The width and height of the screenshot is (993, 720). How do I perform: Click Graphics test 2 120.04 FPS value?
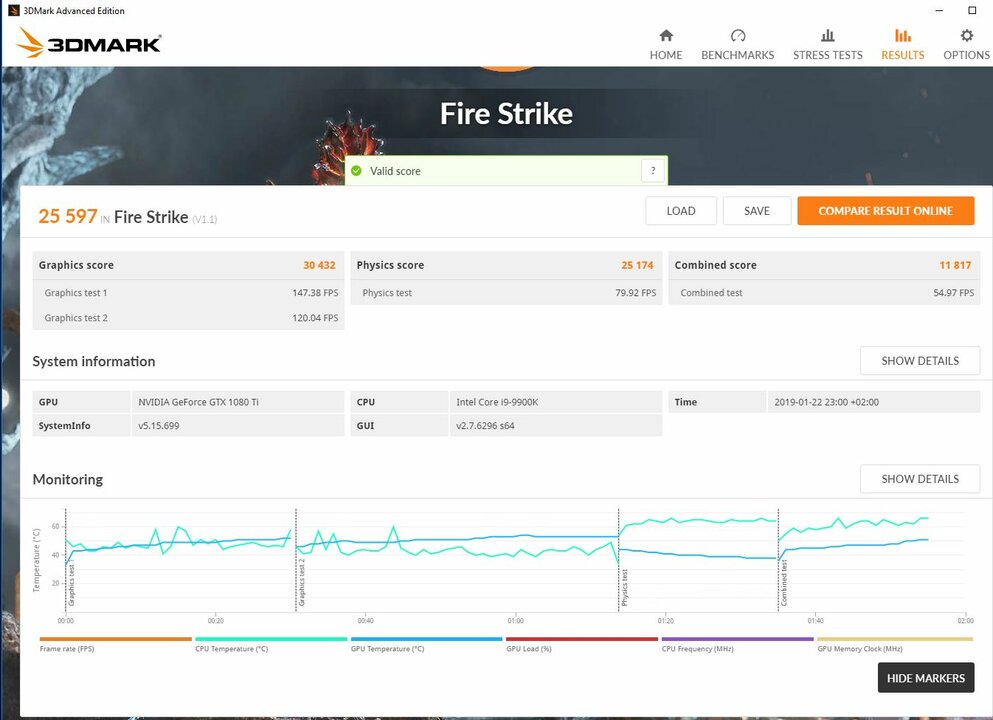point(315,318)
